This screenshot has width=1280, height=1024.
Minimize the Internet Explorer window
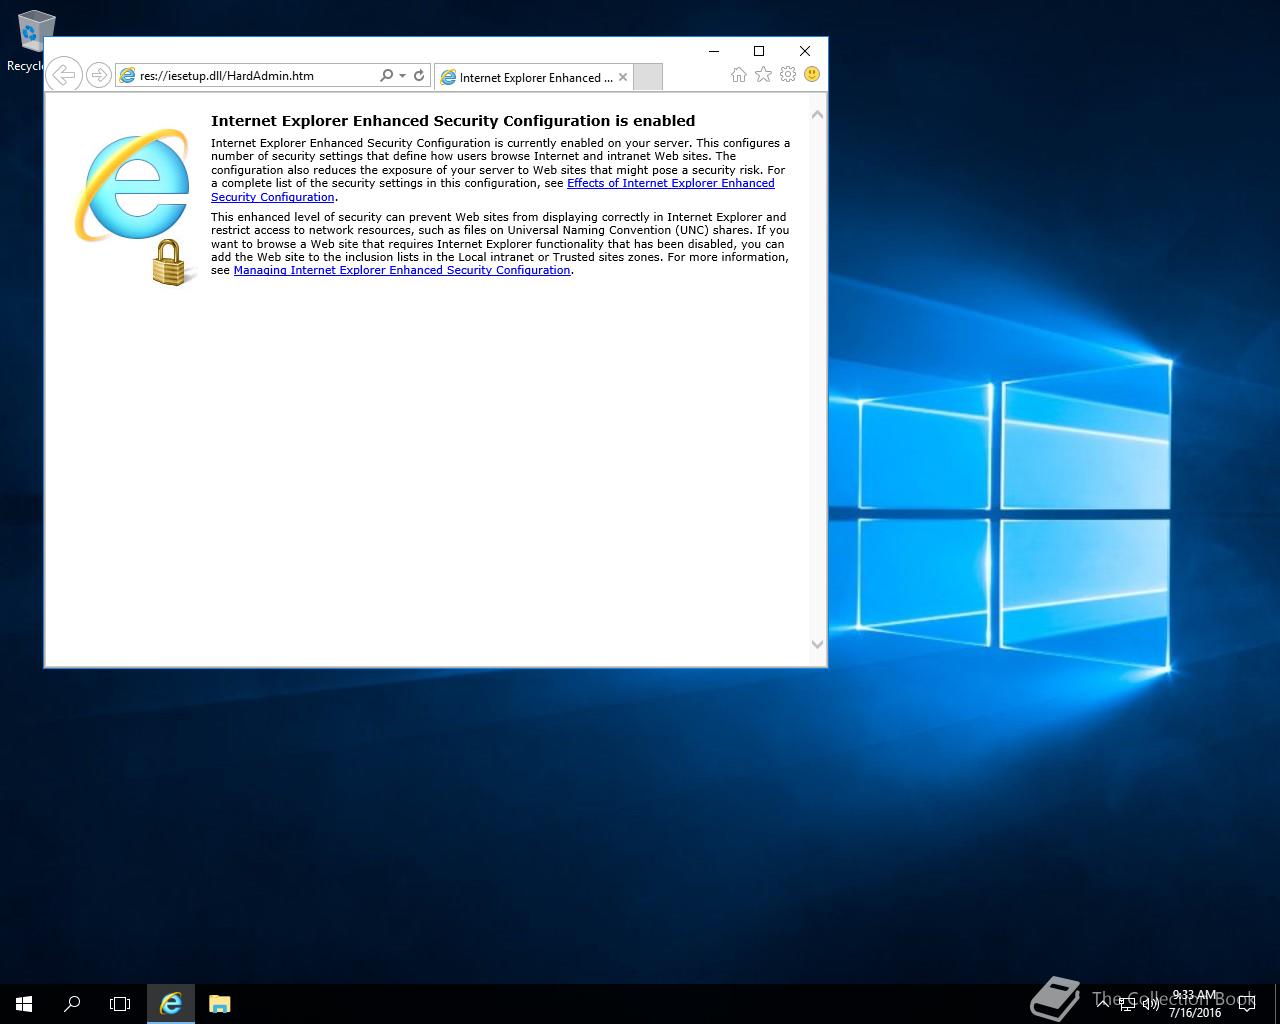click(x=714, y=50)
